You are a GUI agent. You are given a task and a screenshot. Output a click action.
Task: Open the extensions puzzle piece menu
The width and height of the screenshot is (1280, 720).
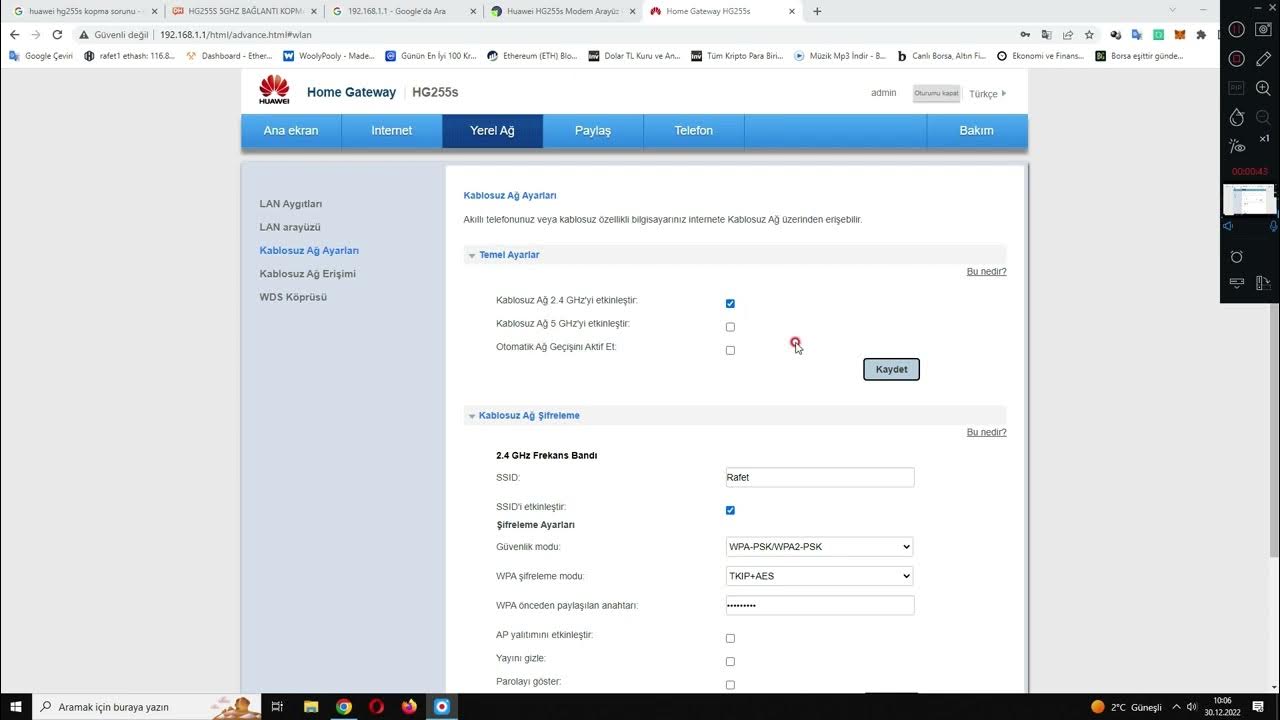point(1201,34)
